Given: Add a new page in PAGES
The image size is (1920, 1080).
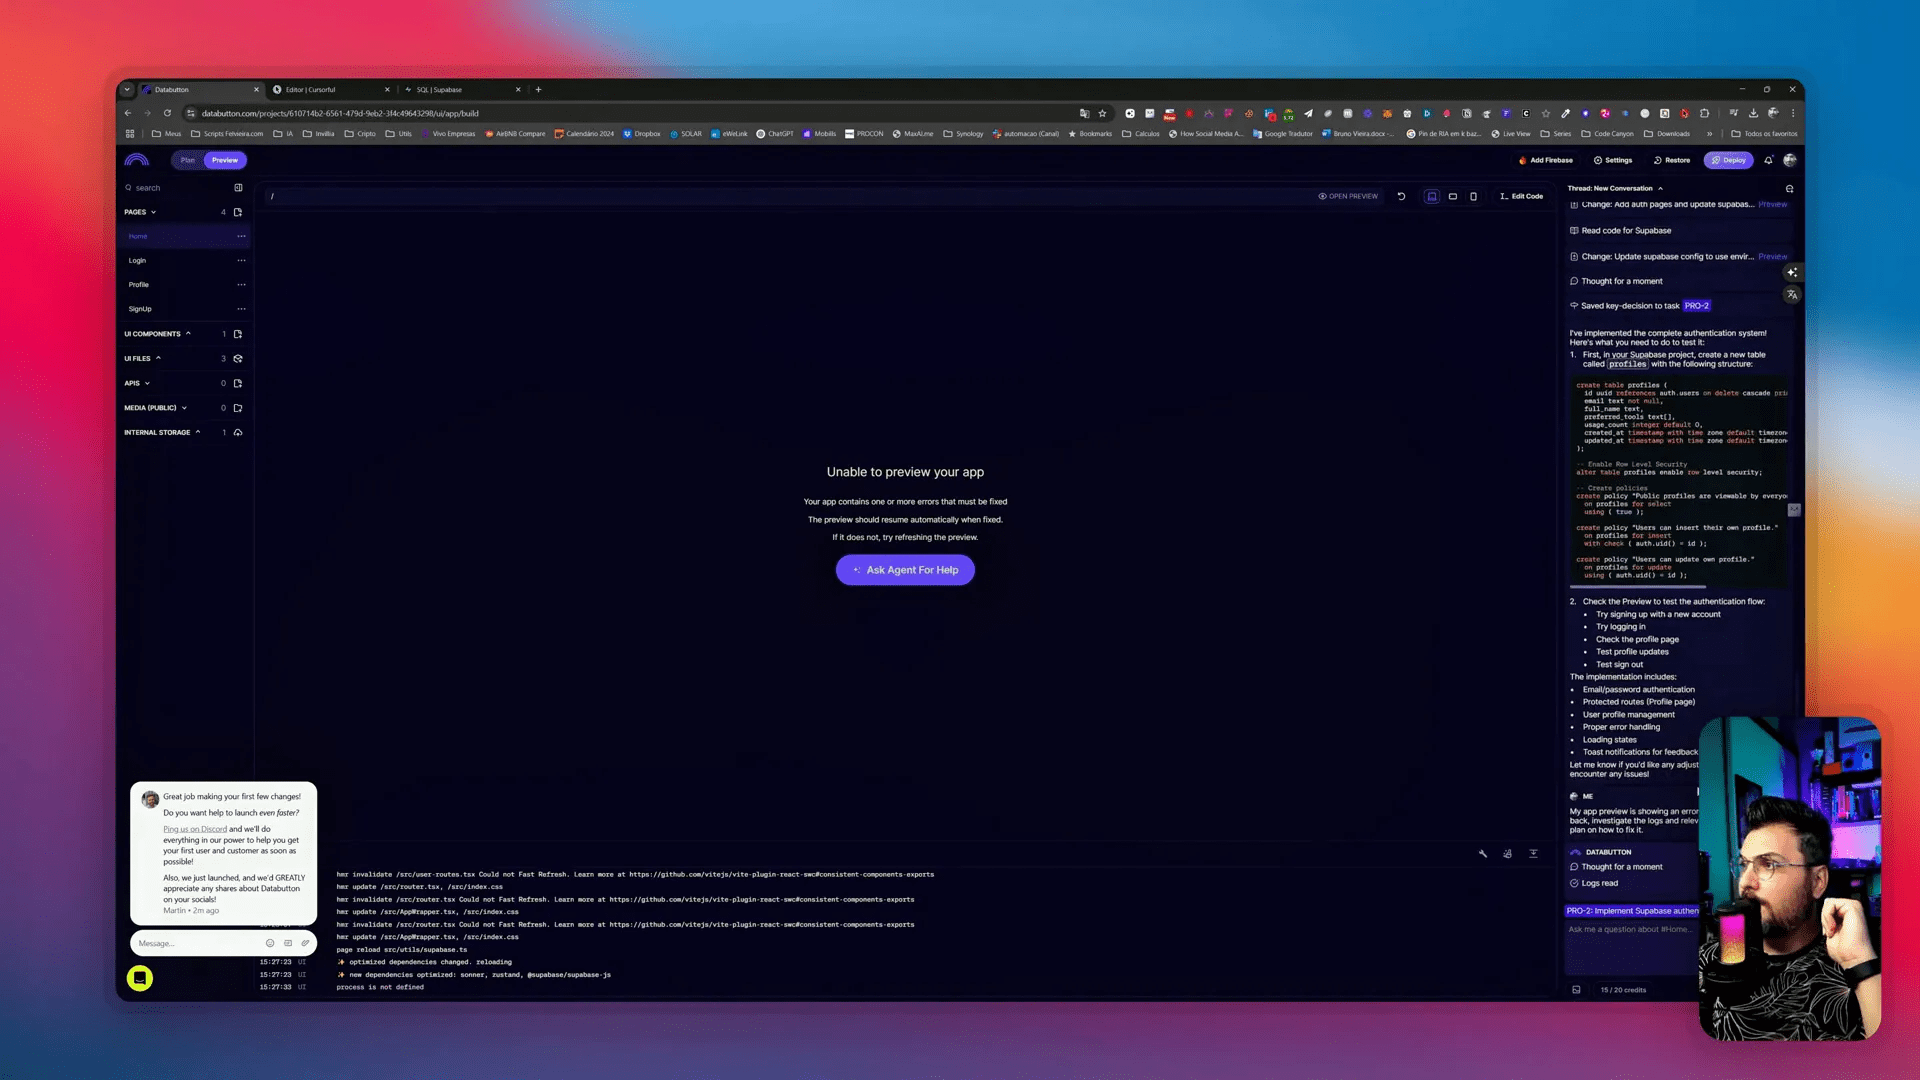Looking at the screenshot, I should 238,212.
